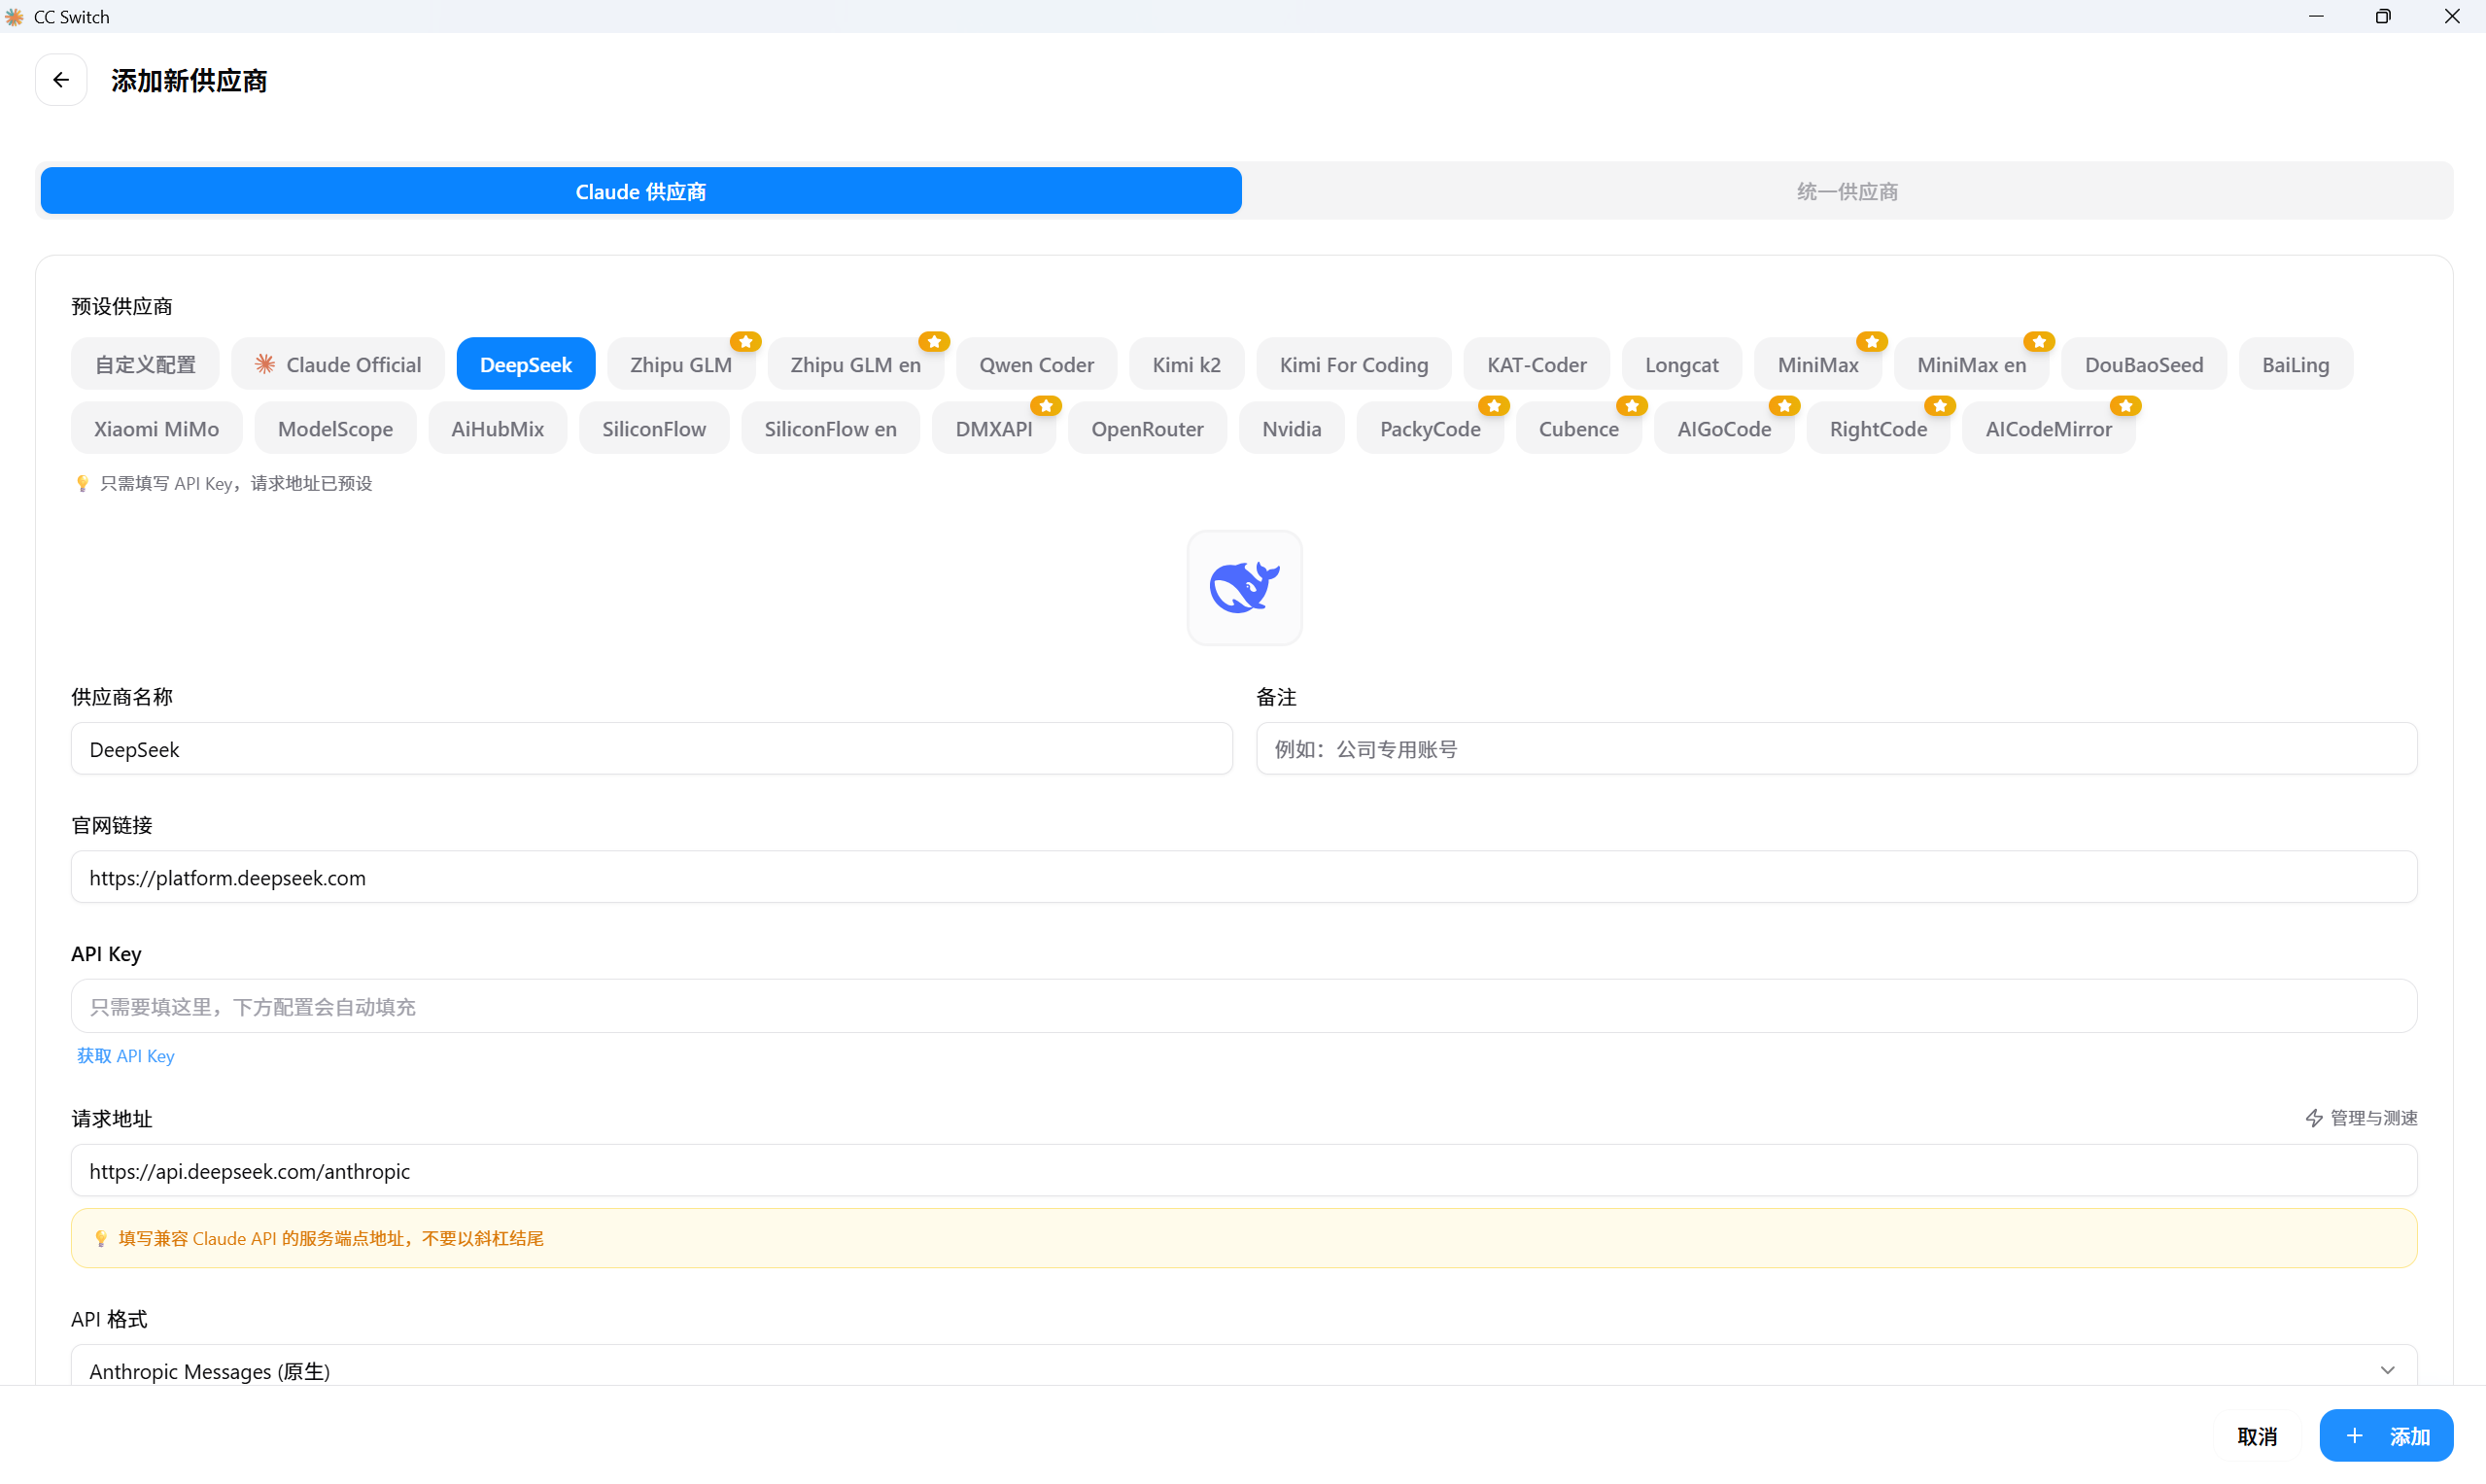Click the Claude Official starburst icon

pyautogui.click(x=265, y=364)
